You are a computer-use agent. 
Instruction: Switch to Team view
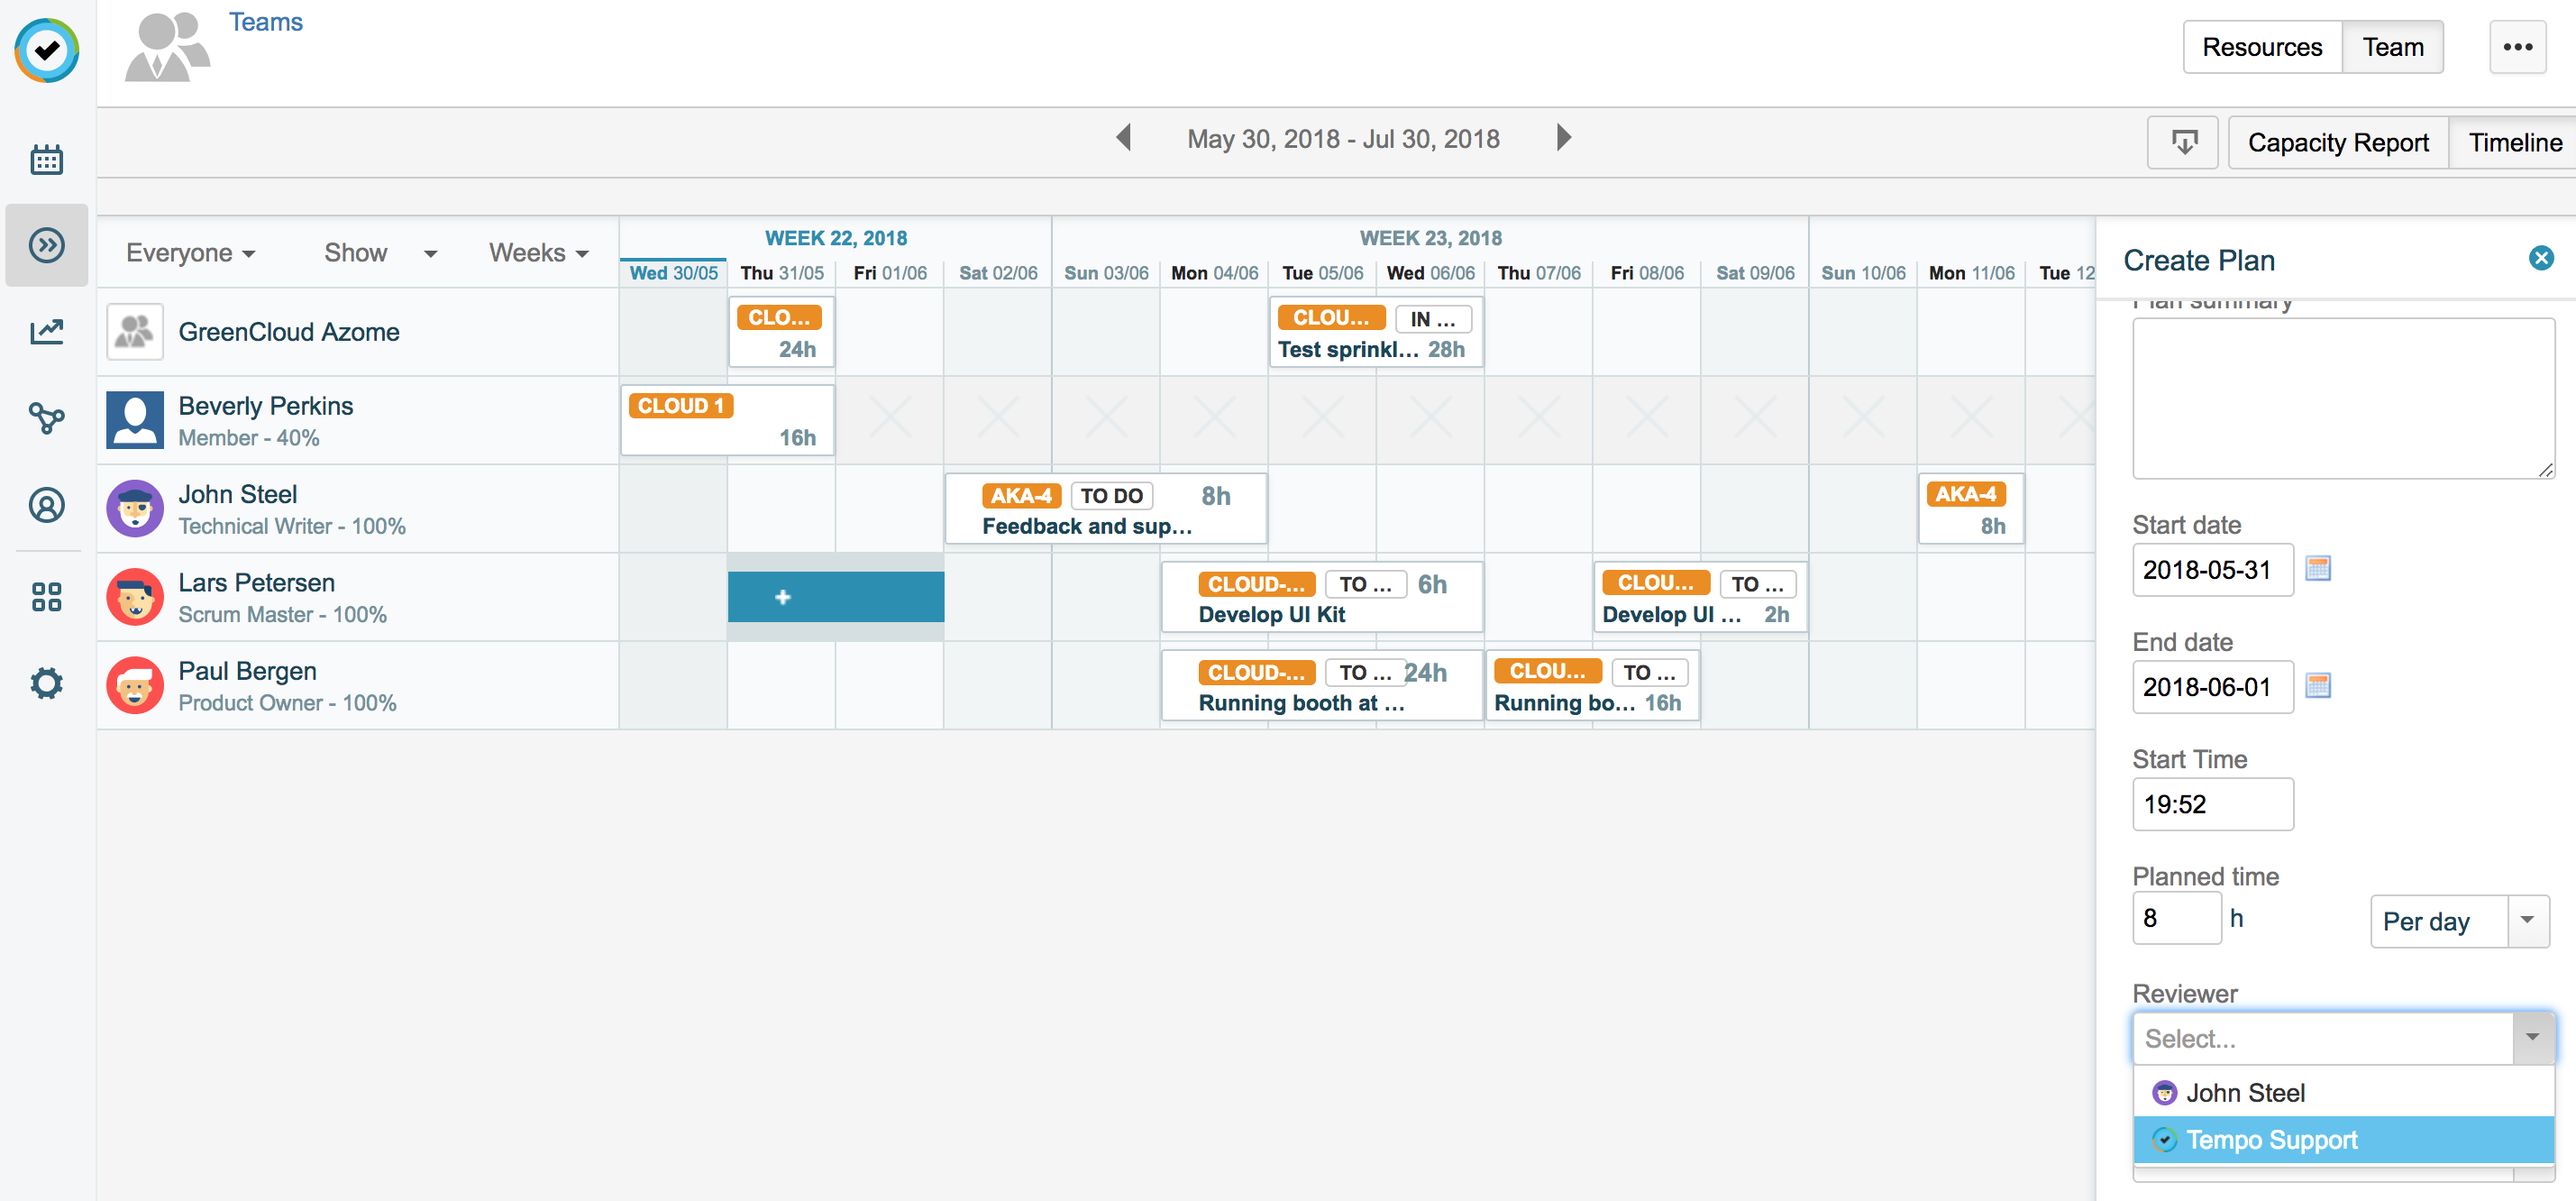point(2392,47)
